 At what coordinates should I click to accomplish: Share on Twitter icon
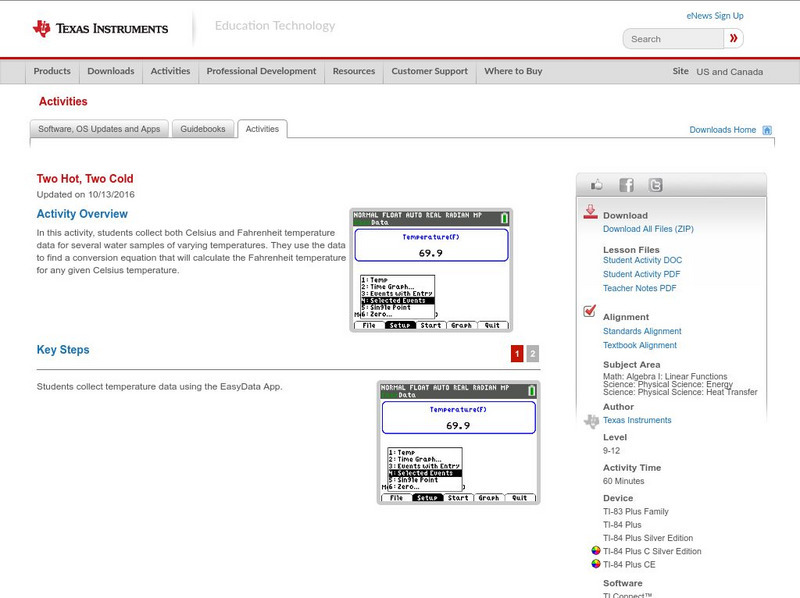click(656, 185)
